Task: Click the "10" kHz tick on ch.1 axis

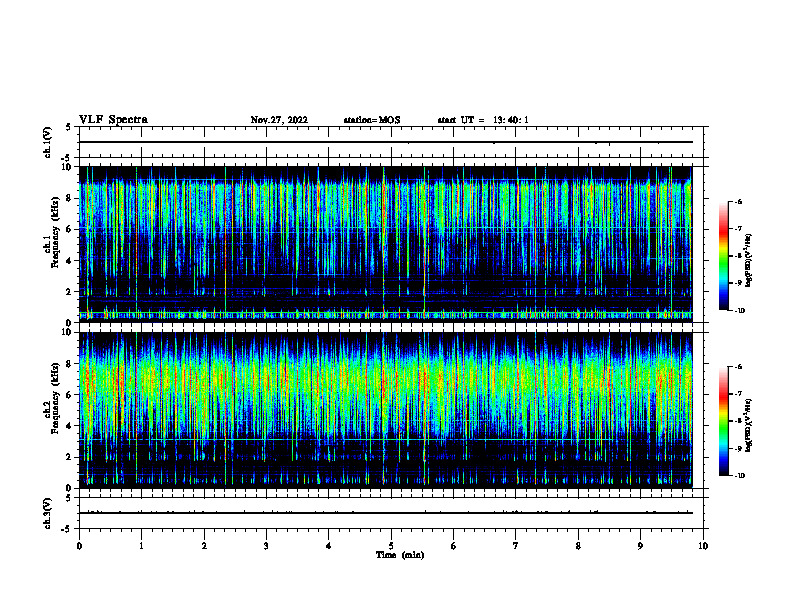Action: pyautogui.click(x=67, y=167)
